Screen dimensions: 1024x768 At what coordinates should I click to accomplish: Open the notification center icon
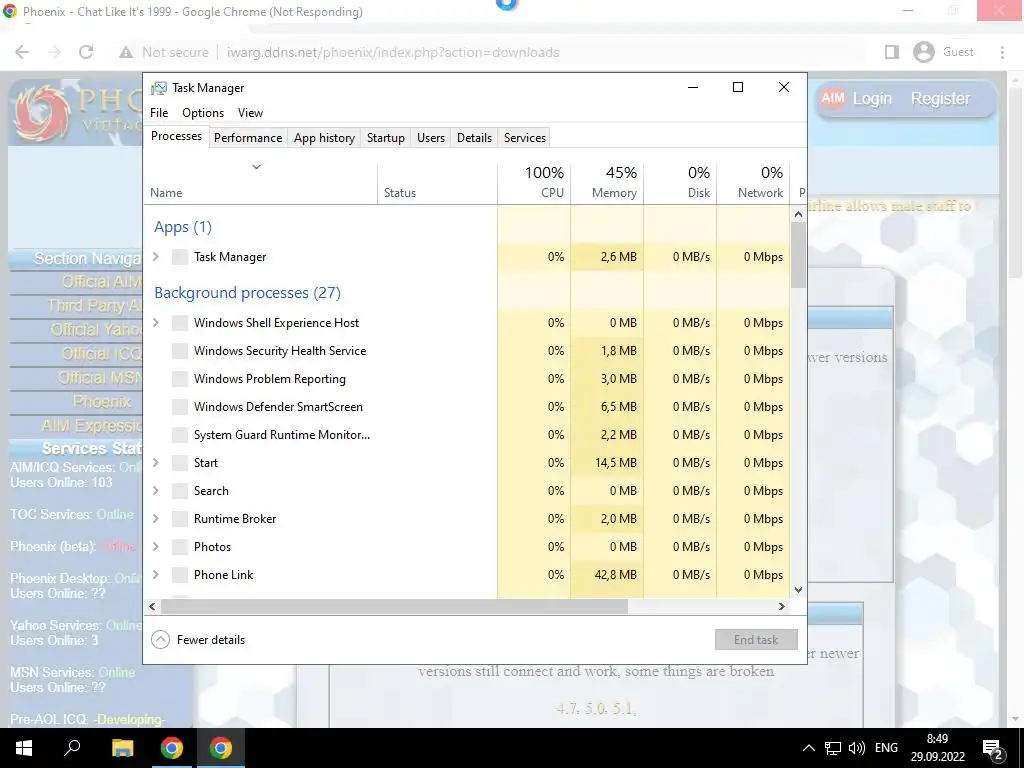(993, 749)
